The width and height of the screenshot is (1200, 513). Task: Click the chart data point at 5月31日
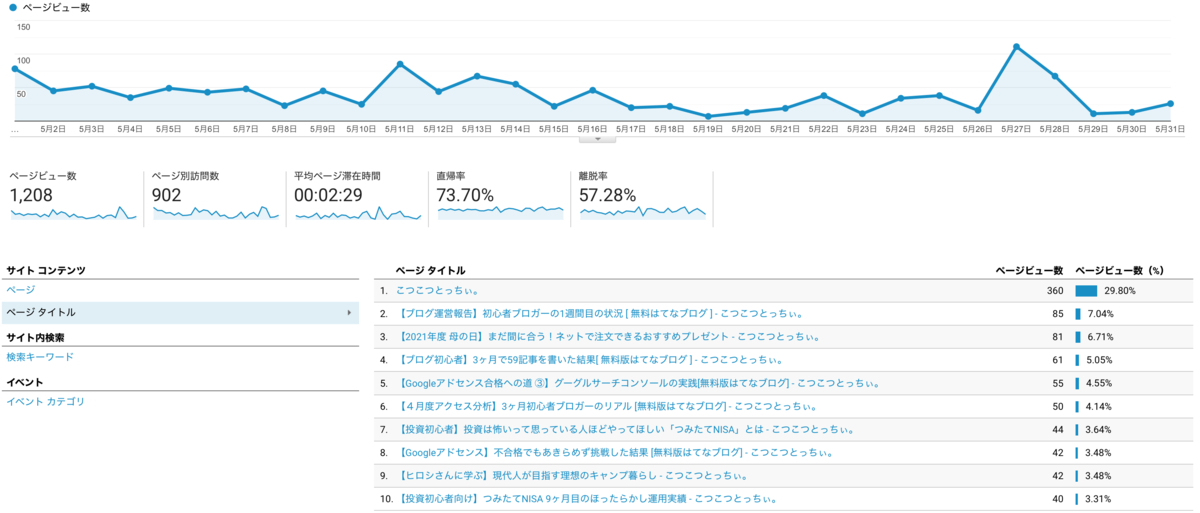[1170, 103]
